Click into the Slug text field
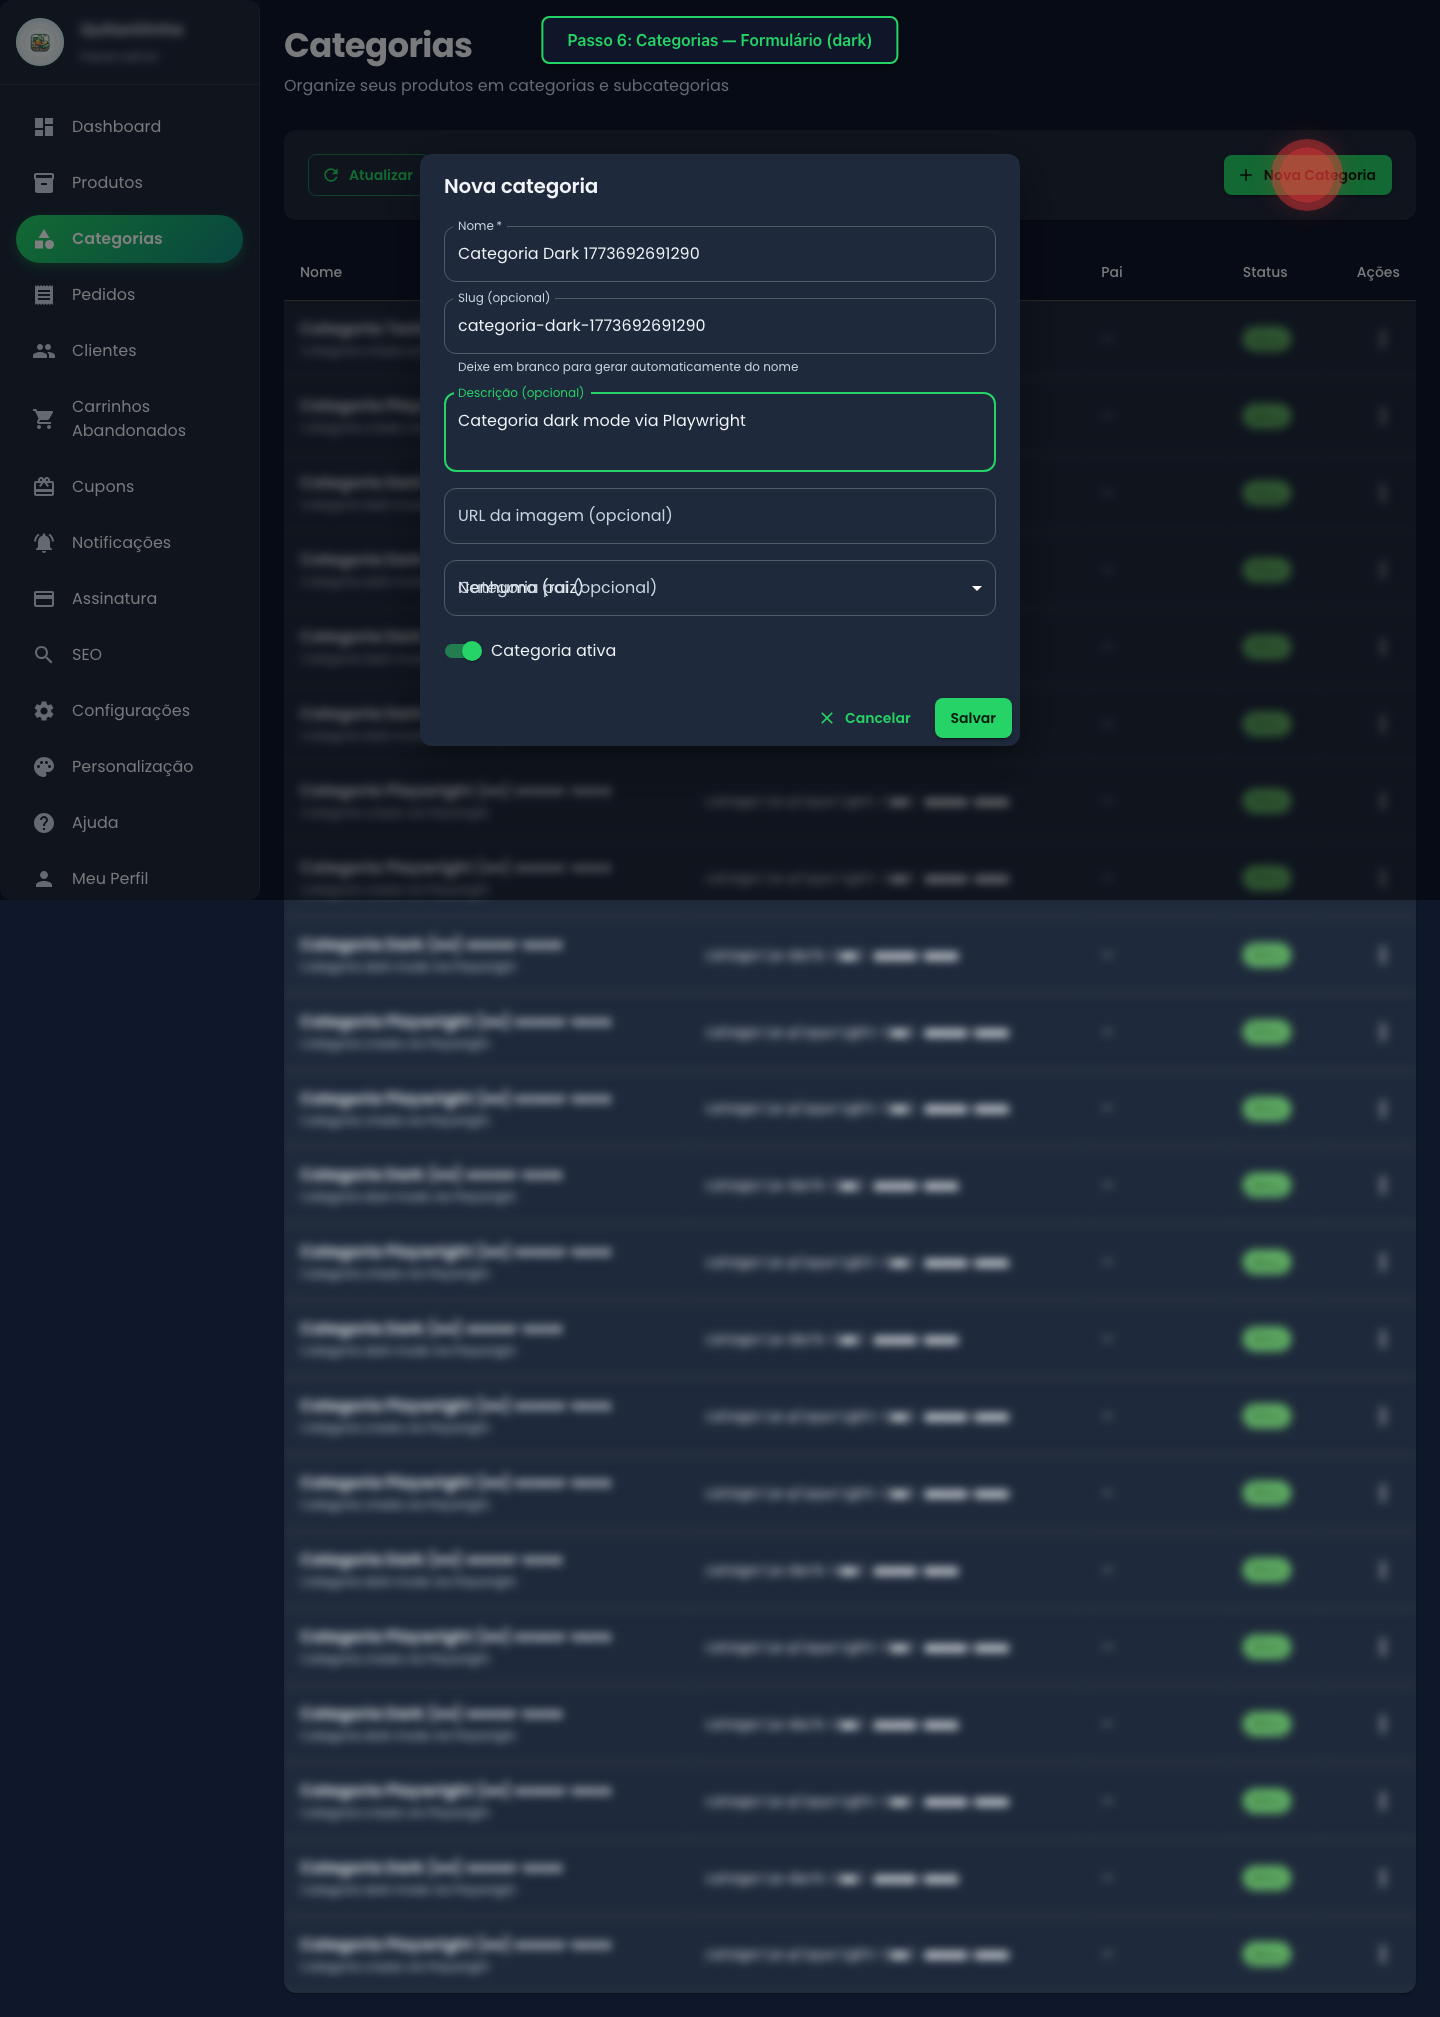The height and width of the screenshot is (2017, 1440). (x=719, y=326)
